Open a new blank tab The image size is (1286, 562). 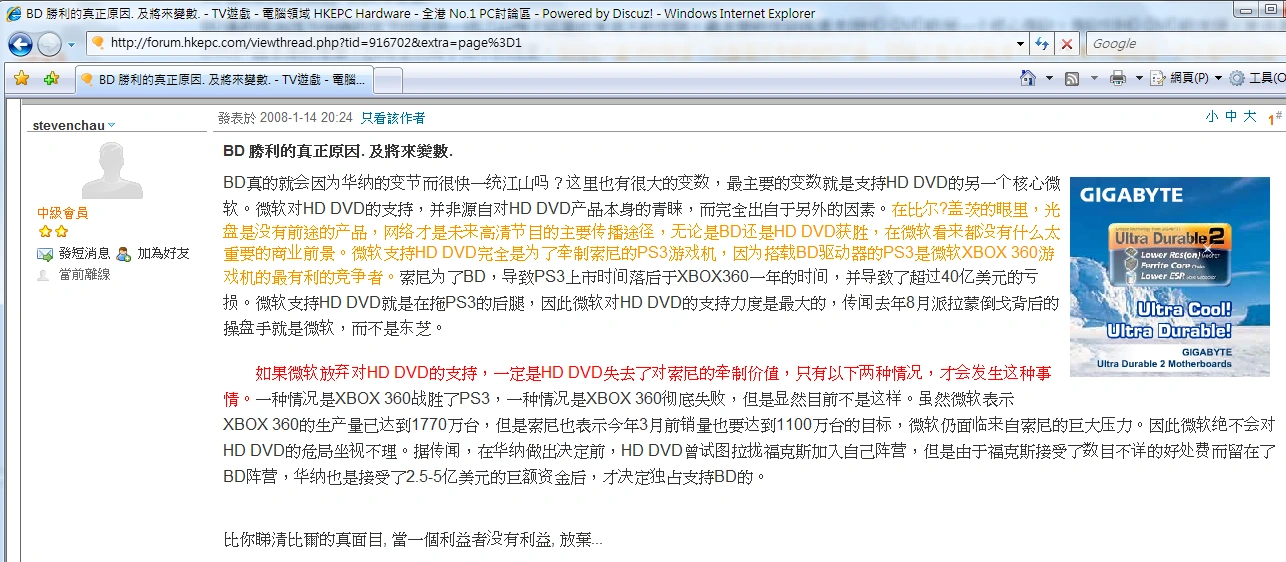387,80
